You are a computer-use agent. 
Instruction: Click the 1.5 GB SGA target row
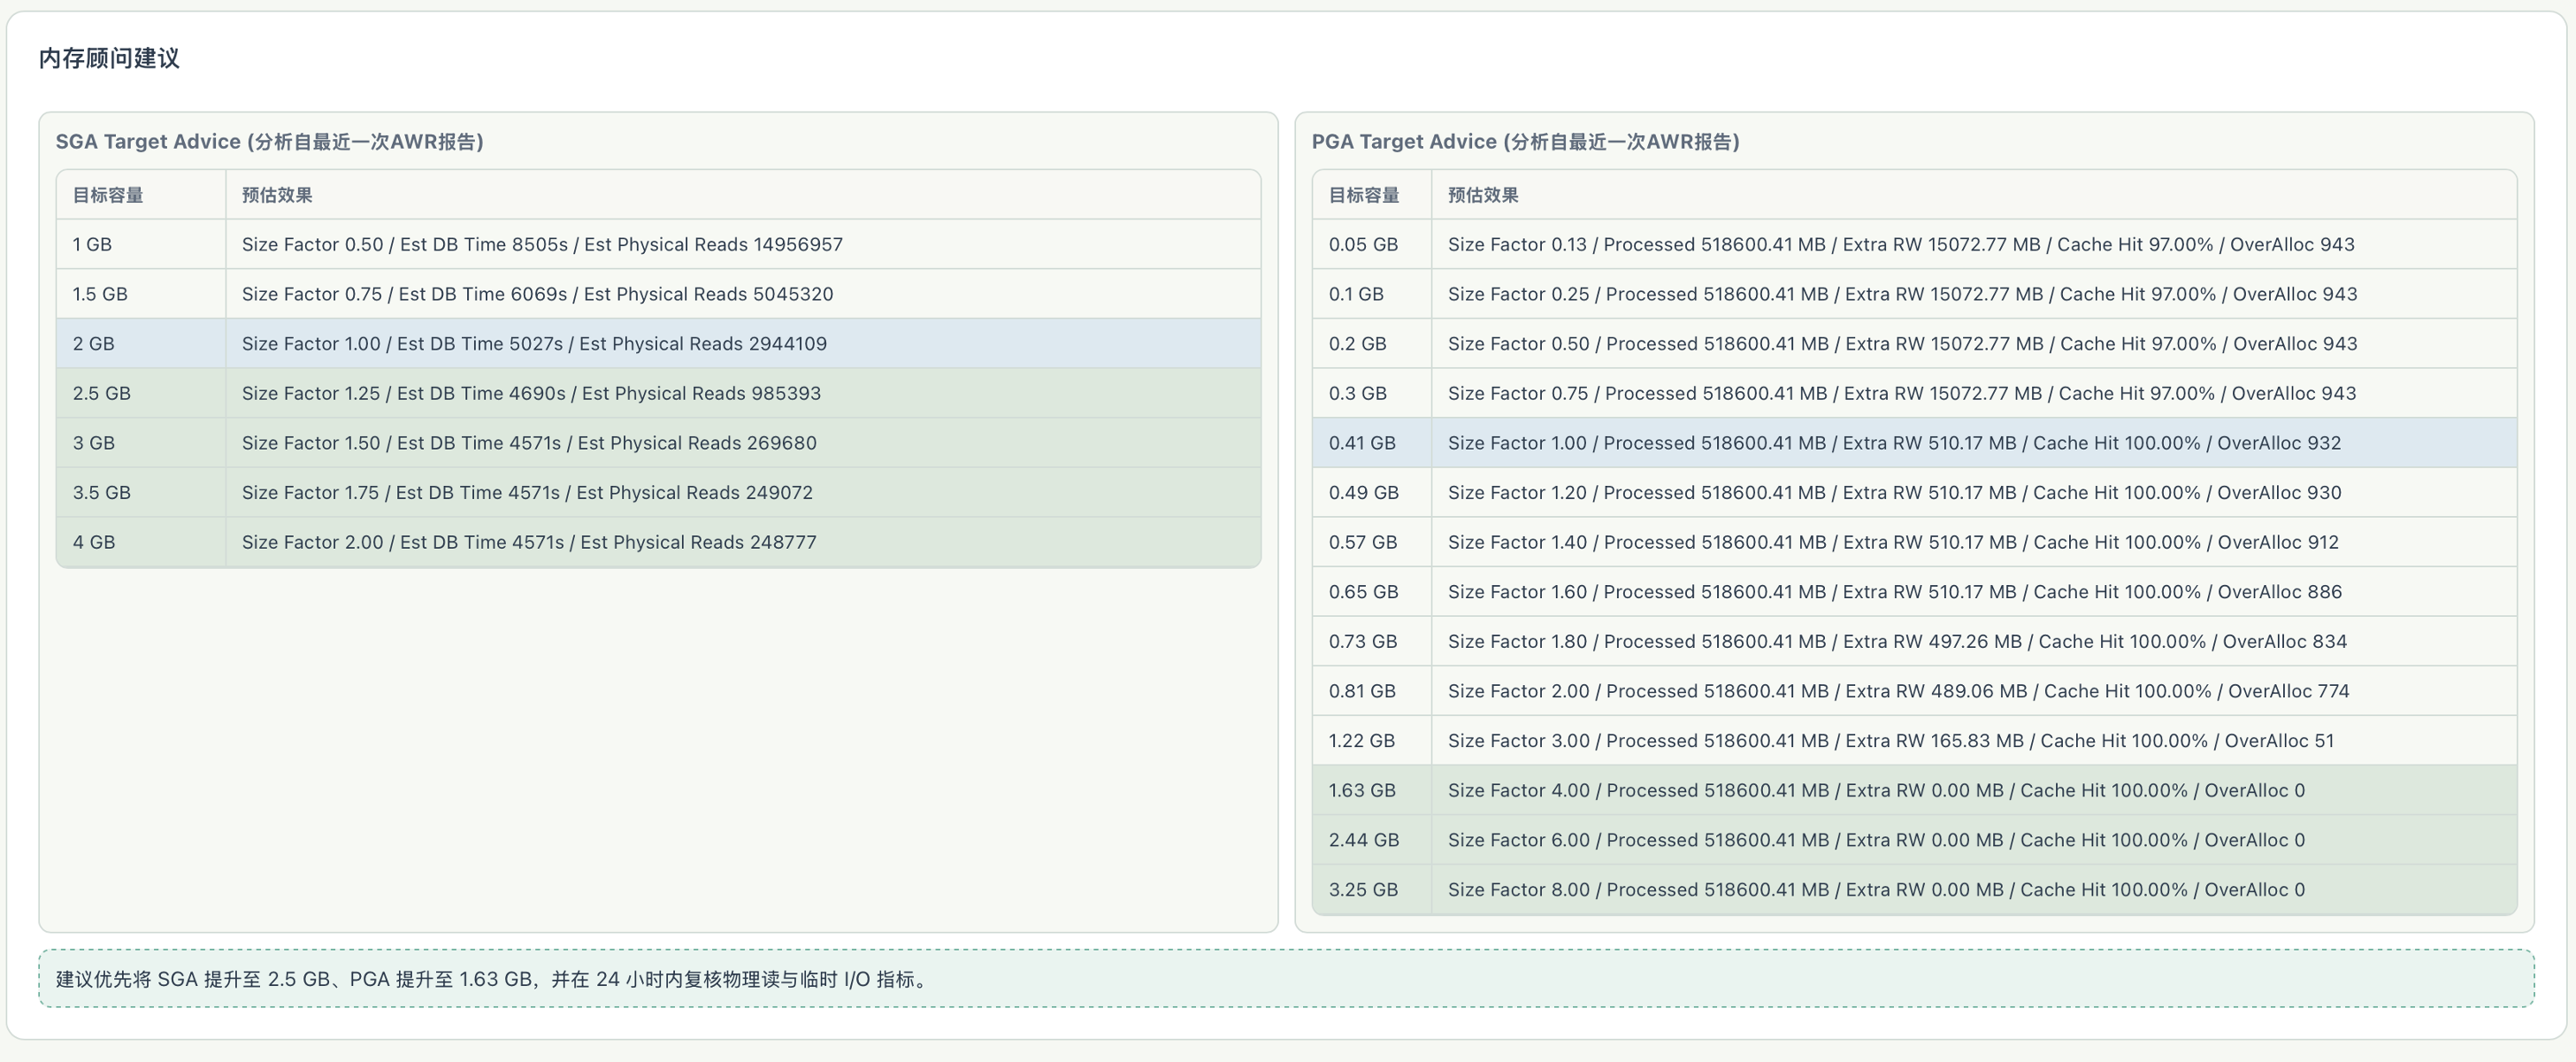tap(658, 294)
